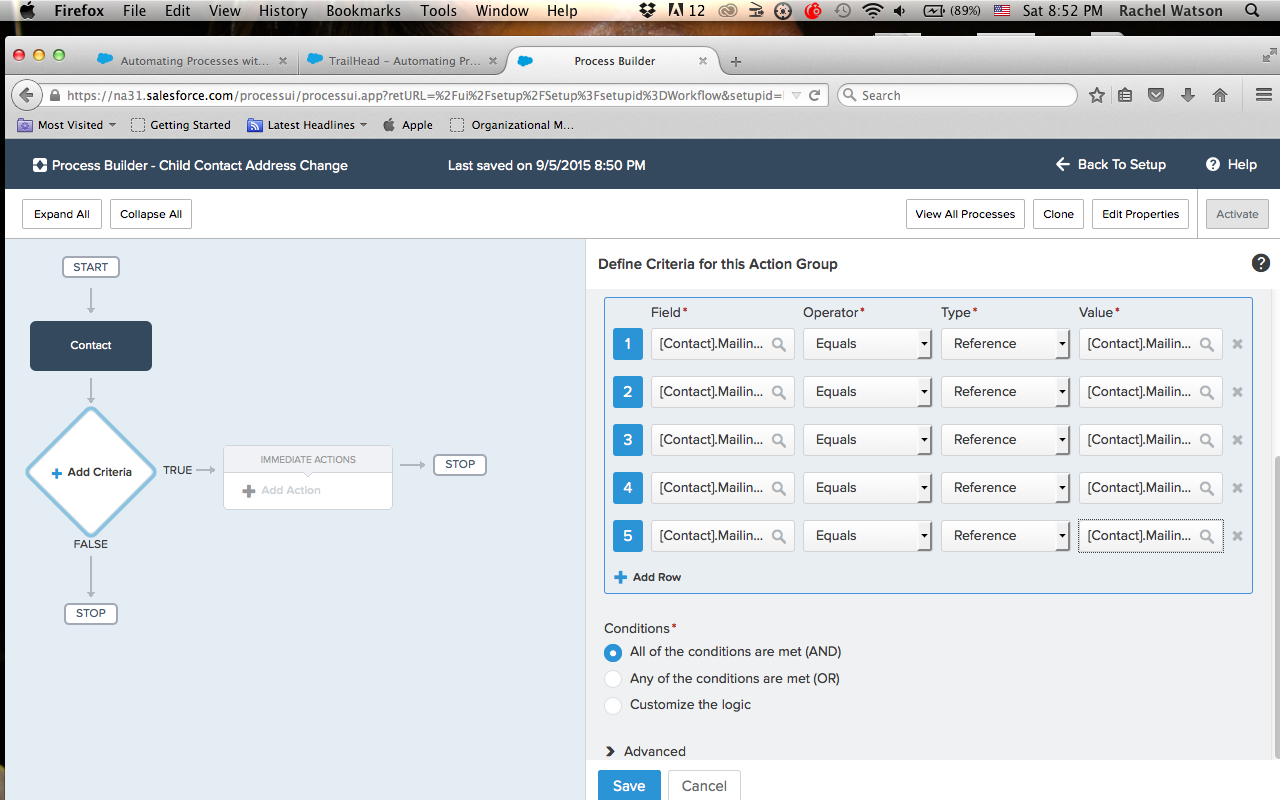
Task: Open Type dropdown in row 1
Action: [x=1005, y=344]
